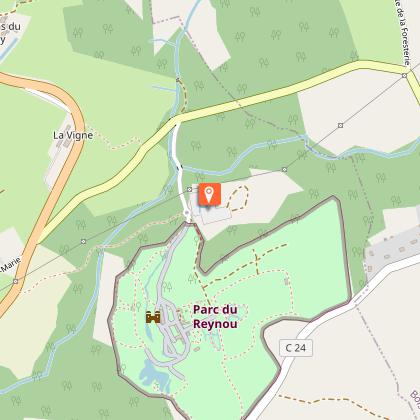Click the power line tower at the top right

404,76
